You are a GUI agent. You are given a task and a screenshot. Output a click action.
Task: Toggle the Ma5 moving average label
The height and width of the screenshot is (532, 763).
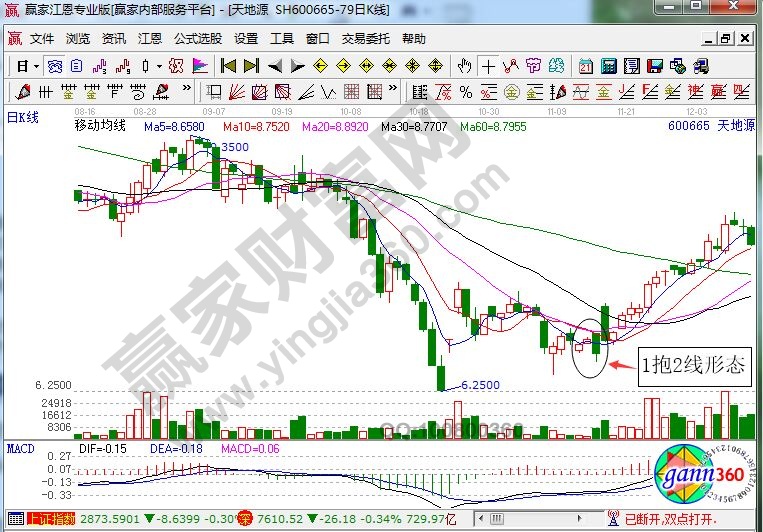pos(174,127)
